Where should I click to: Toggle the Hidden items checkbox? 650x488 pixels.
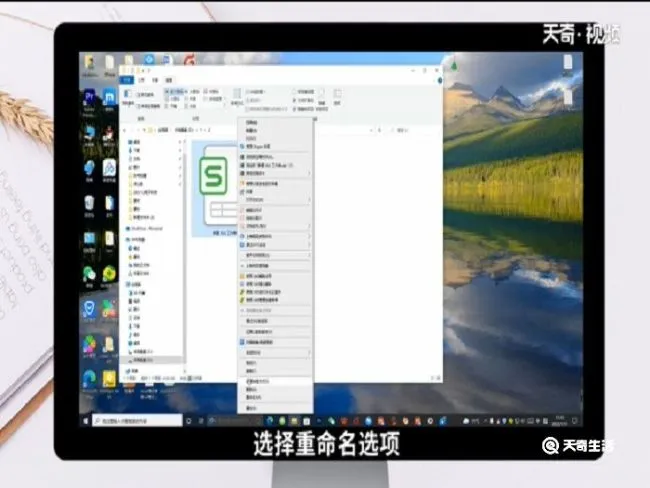[305, 109]
